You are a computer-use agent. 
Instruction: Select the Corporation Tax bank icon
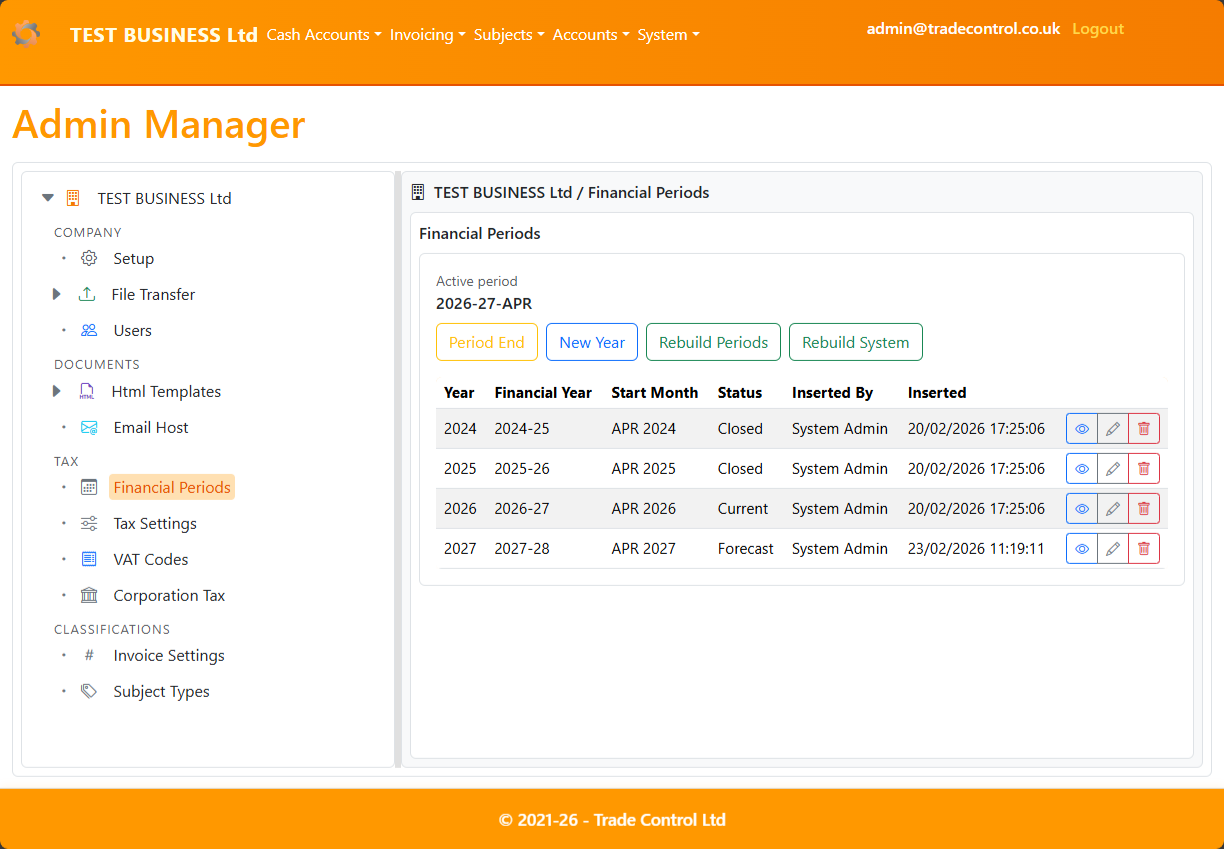pyautogui.click(x=88, y=595)
